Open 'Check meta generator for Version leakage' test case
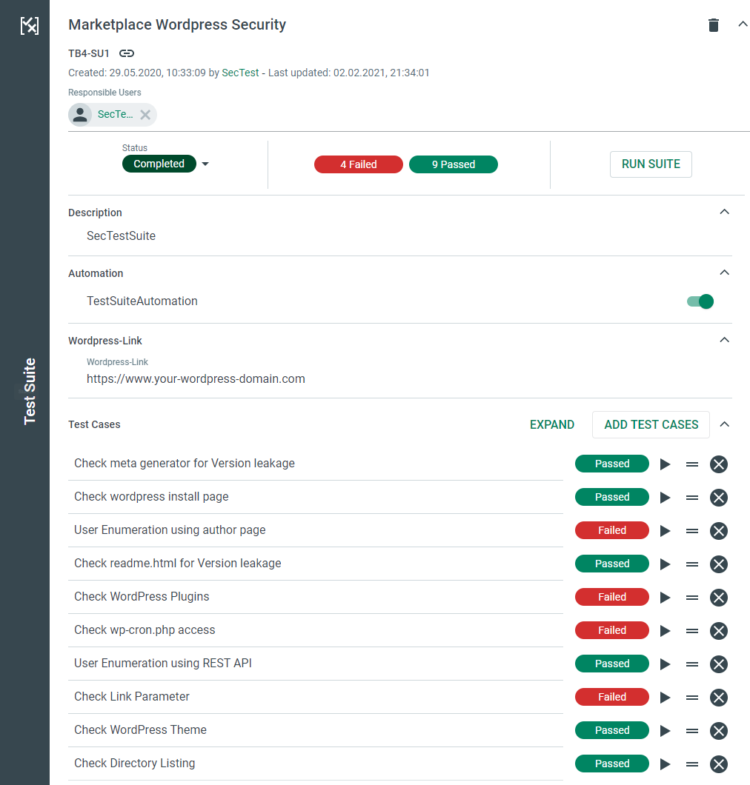This screenshot has height=785, width=750. [x=184, y=463]
